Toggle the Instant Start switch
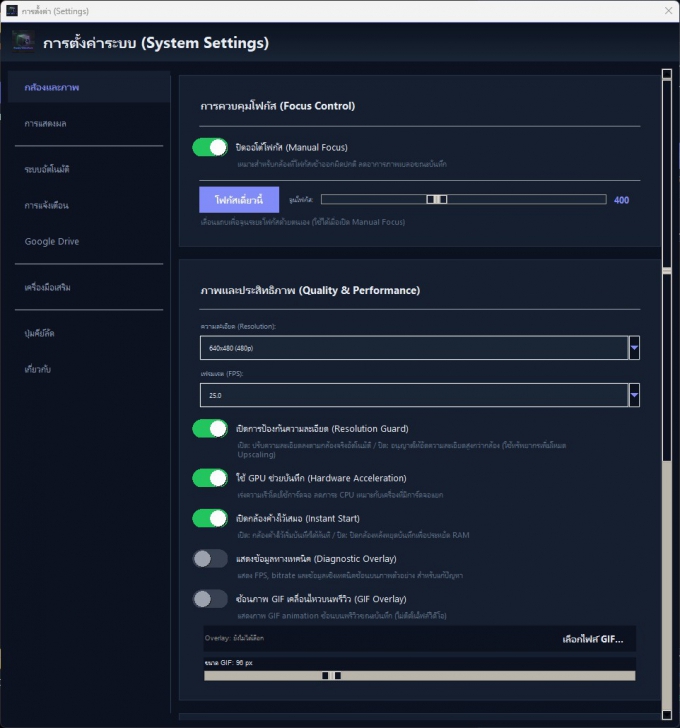The height and width of the screenshot is (728, 680). 210,518
